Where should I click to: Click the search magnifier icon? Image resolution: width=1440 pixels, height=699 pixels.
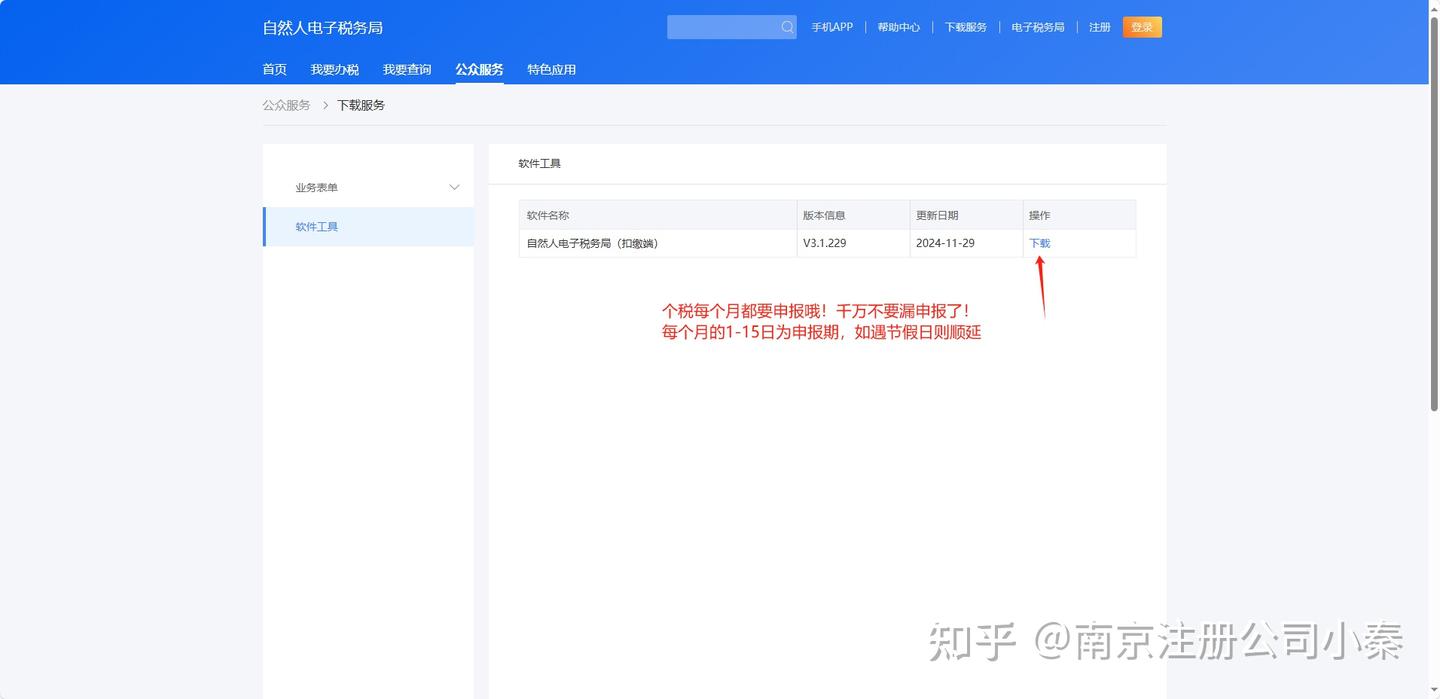coord(786,27)
